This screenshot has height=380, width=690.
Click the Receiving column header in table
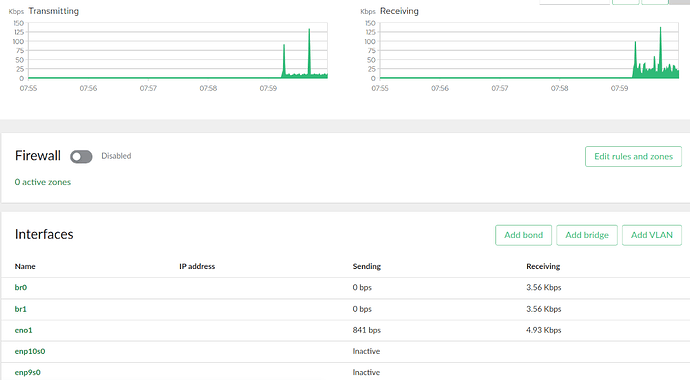point(543,267)
